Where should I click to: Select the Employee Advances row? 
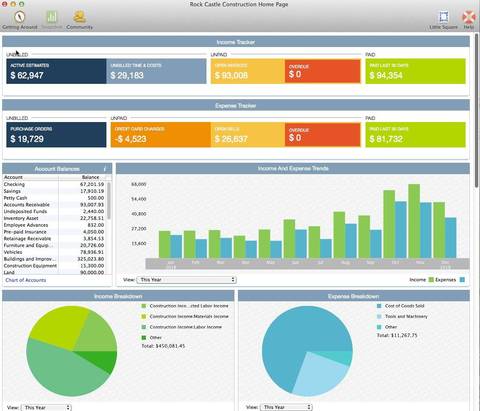coord(54,225)
